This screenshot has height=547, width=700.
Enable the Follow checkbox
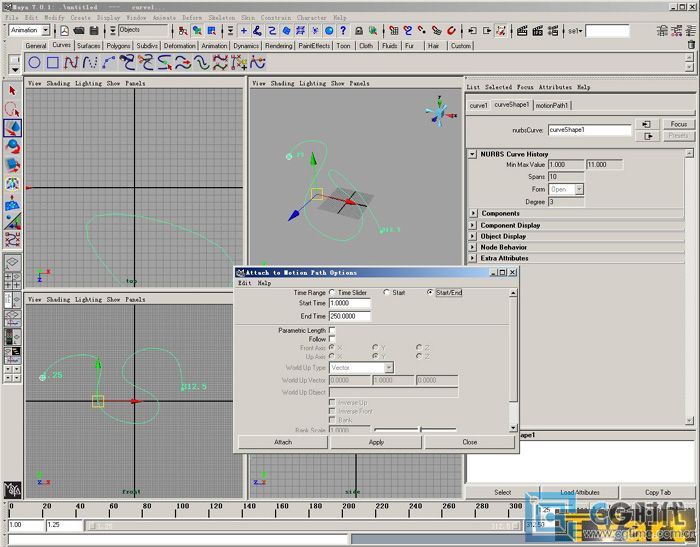(332, 339)
